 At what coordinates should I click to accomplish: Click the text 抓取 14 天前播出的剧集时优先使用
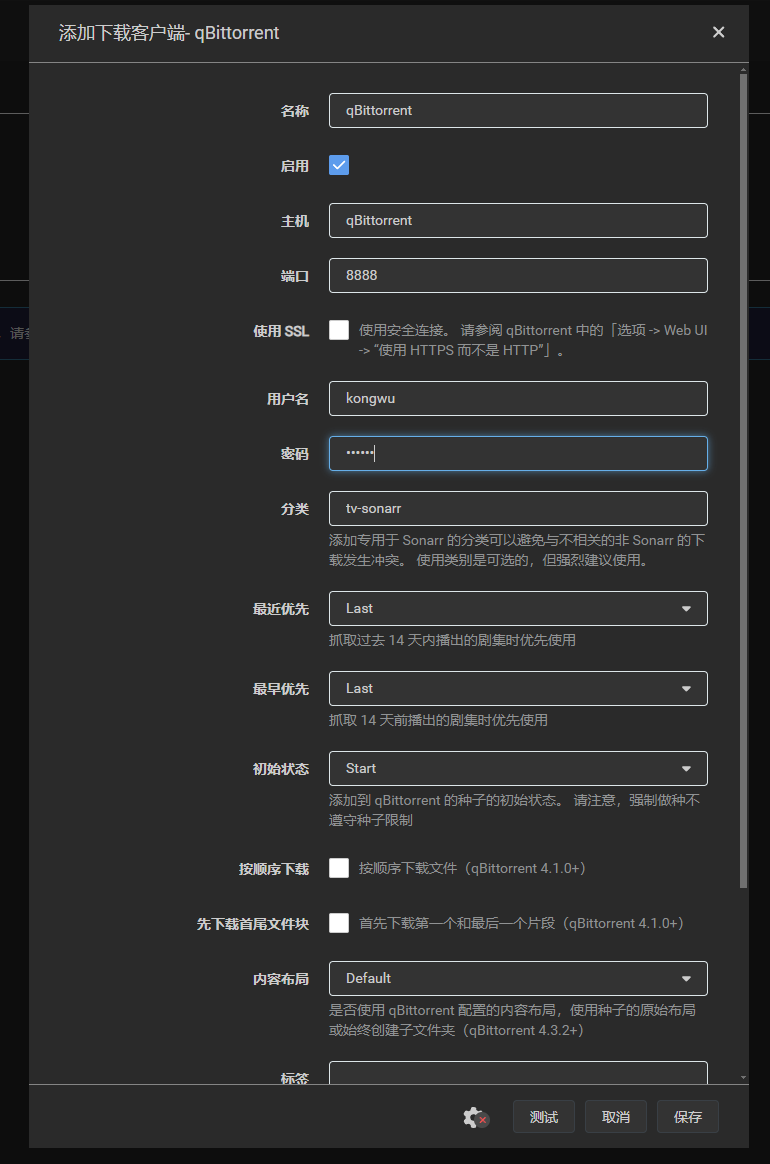tap(438, 720)
